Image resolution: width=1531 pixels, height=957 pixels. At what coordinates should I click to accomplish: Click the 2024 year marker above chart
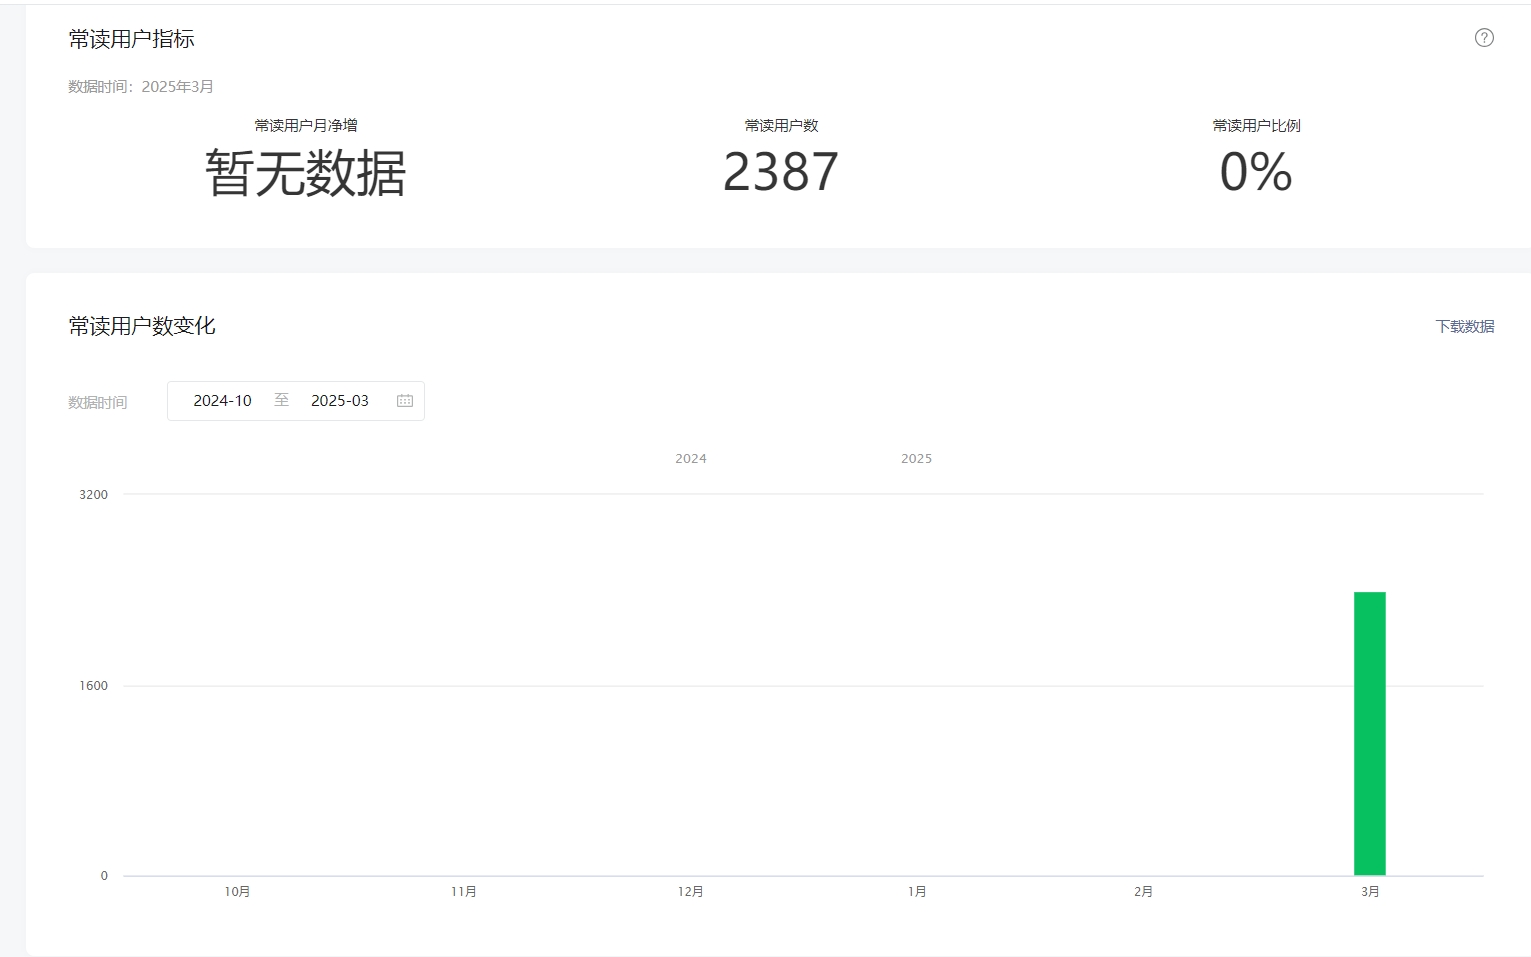click(x=691, y=459)
